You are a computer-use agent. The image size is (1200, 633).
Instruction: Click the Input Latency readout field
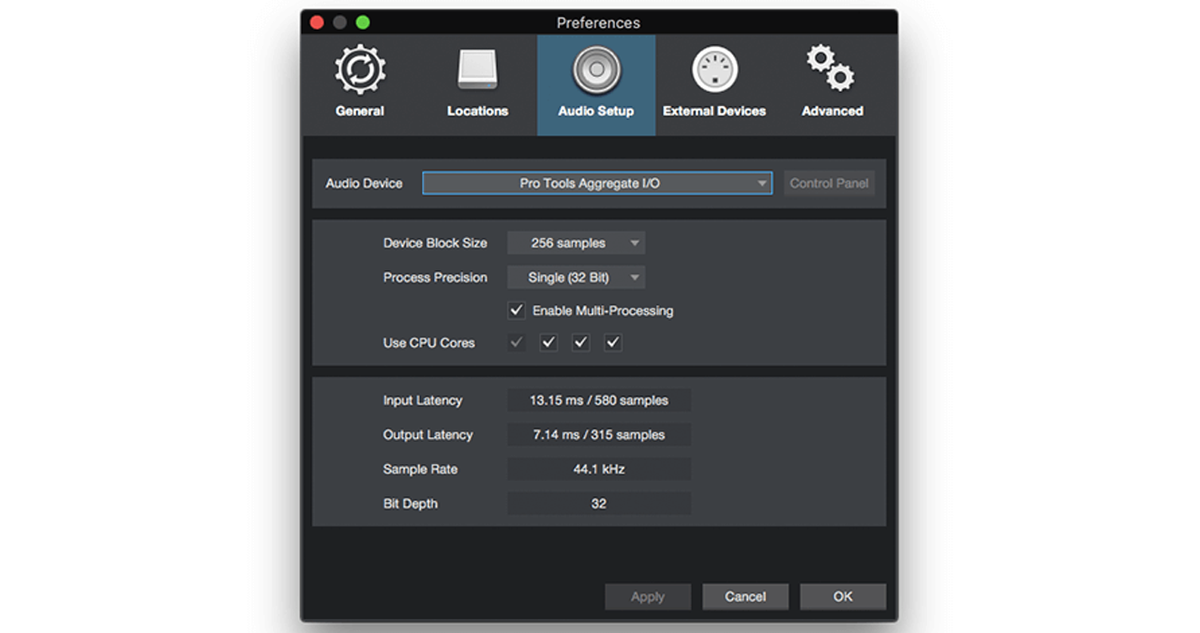pyautogui.click(x=598, y=400)
